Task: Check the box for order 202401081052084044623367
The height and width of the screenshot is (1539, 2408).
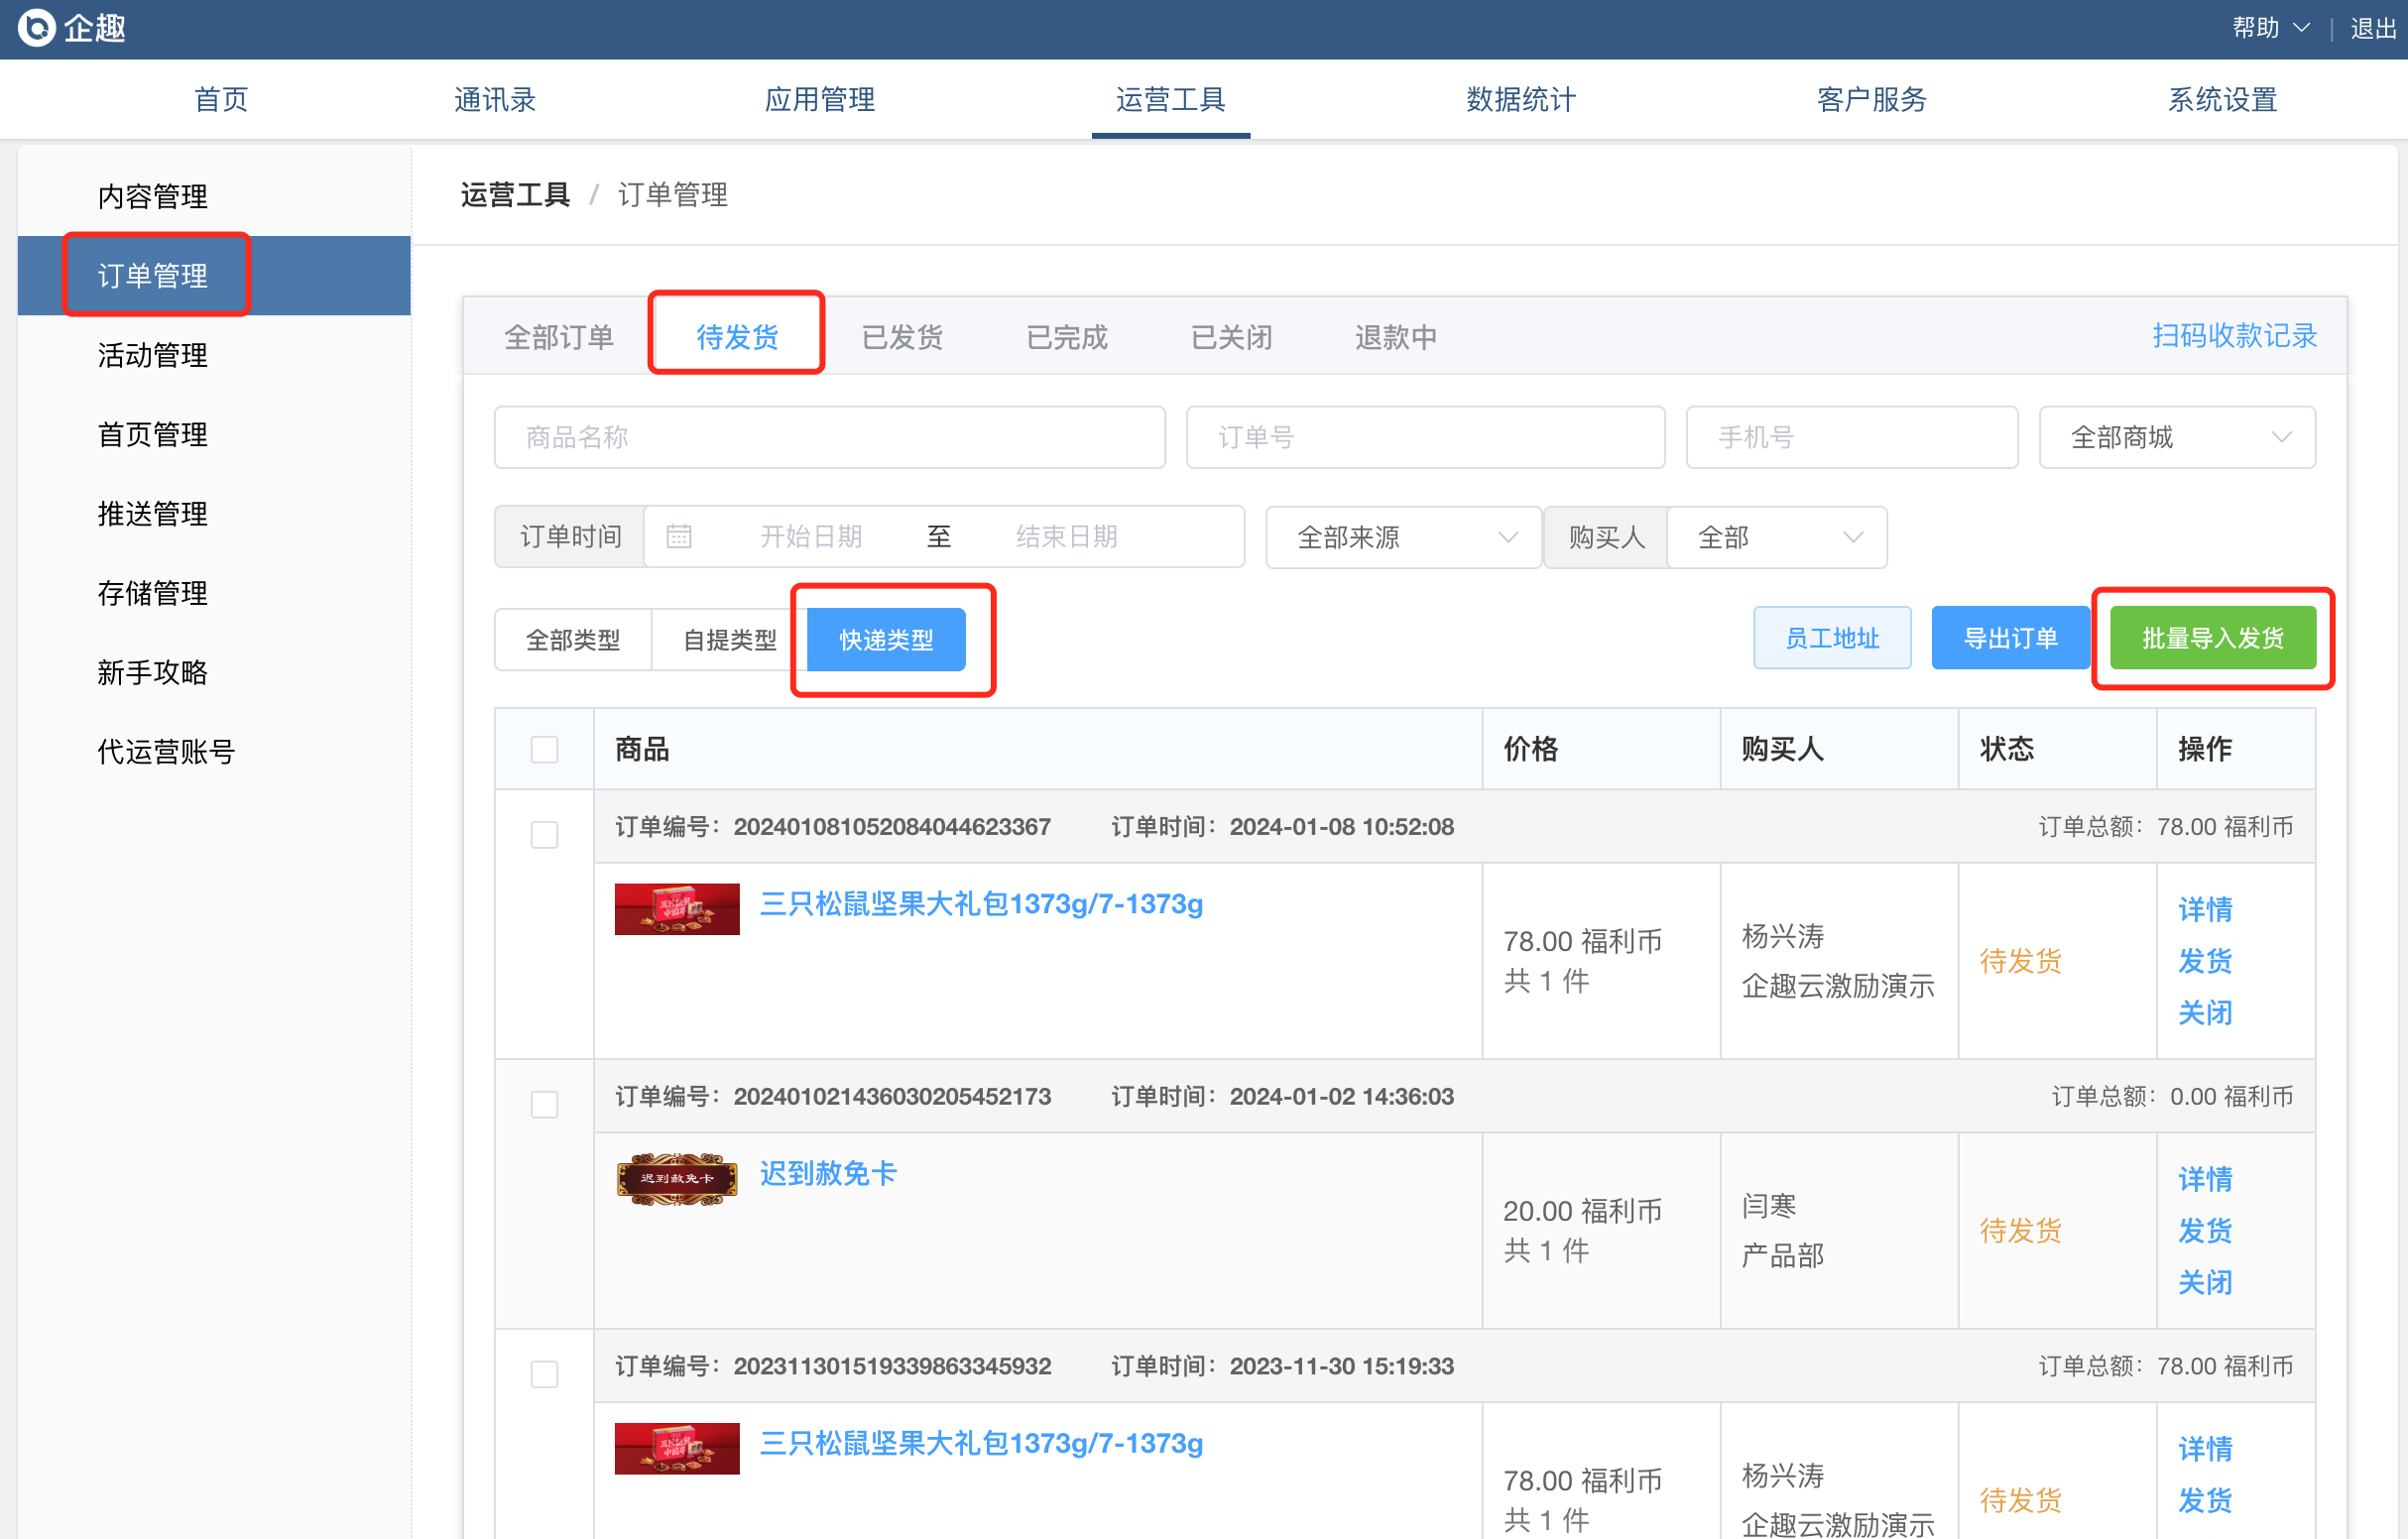Action: click(x=544, y=835)
